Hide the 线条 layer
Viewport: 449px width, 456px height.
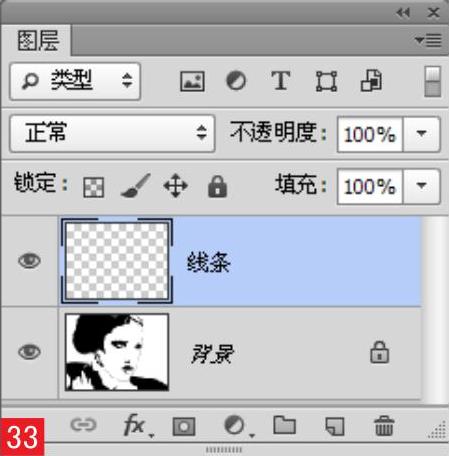click(x=29, y=261)
